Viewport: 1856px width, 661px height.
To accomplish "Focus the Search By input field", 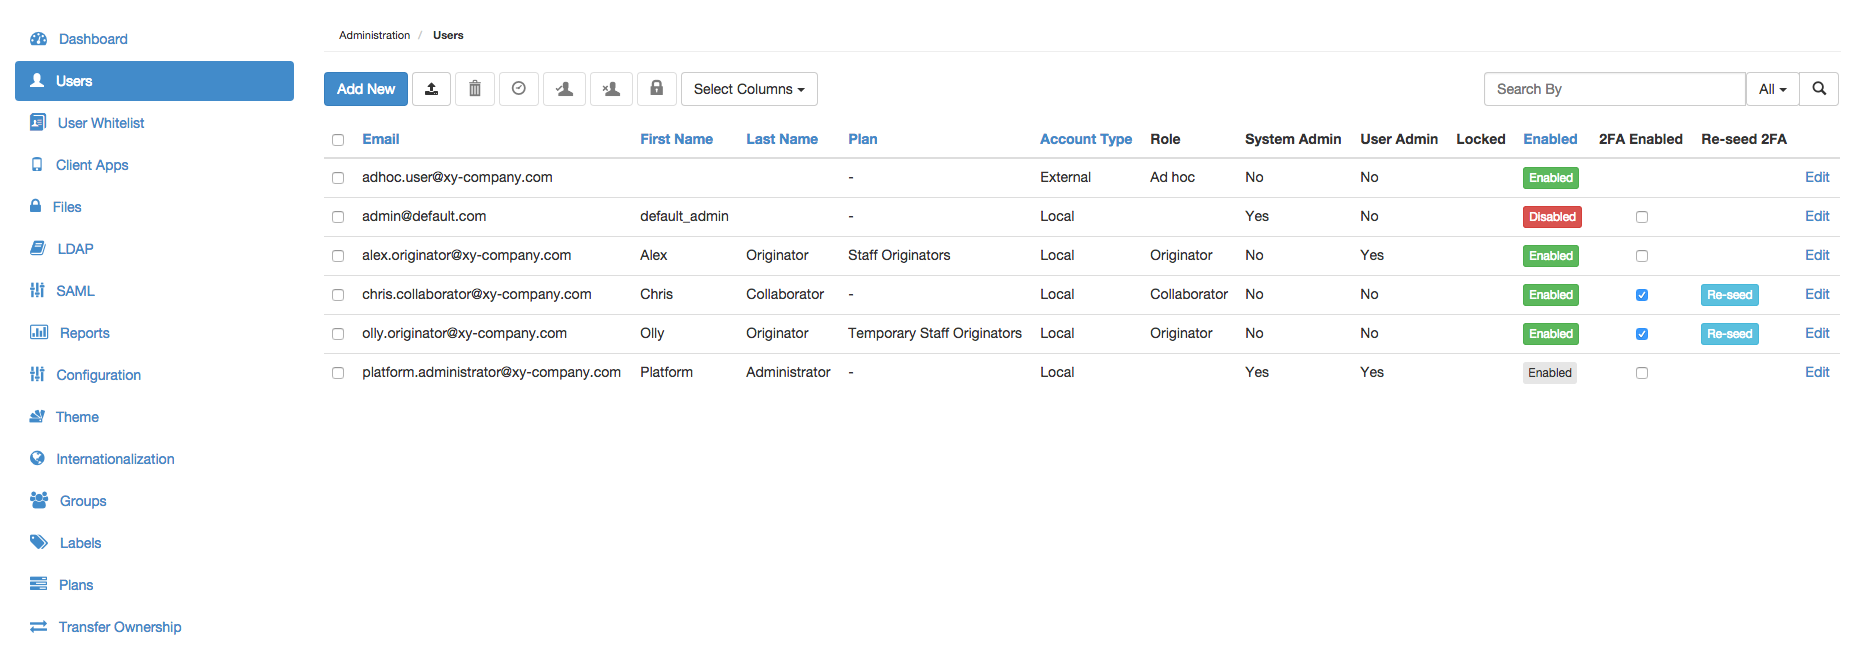I will tap(1614, 89).
